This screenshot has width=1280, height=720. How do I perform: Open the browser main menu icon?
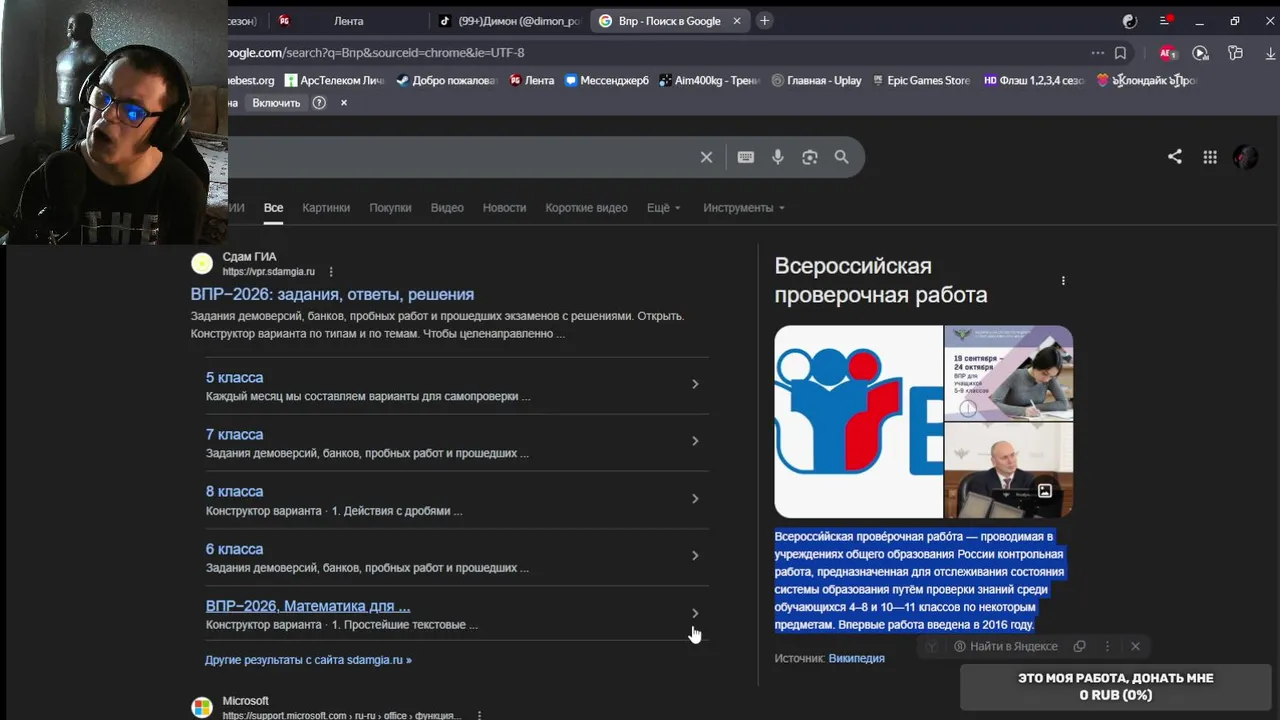click(1166, 21)
